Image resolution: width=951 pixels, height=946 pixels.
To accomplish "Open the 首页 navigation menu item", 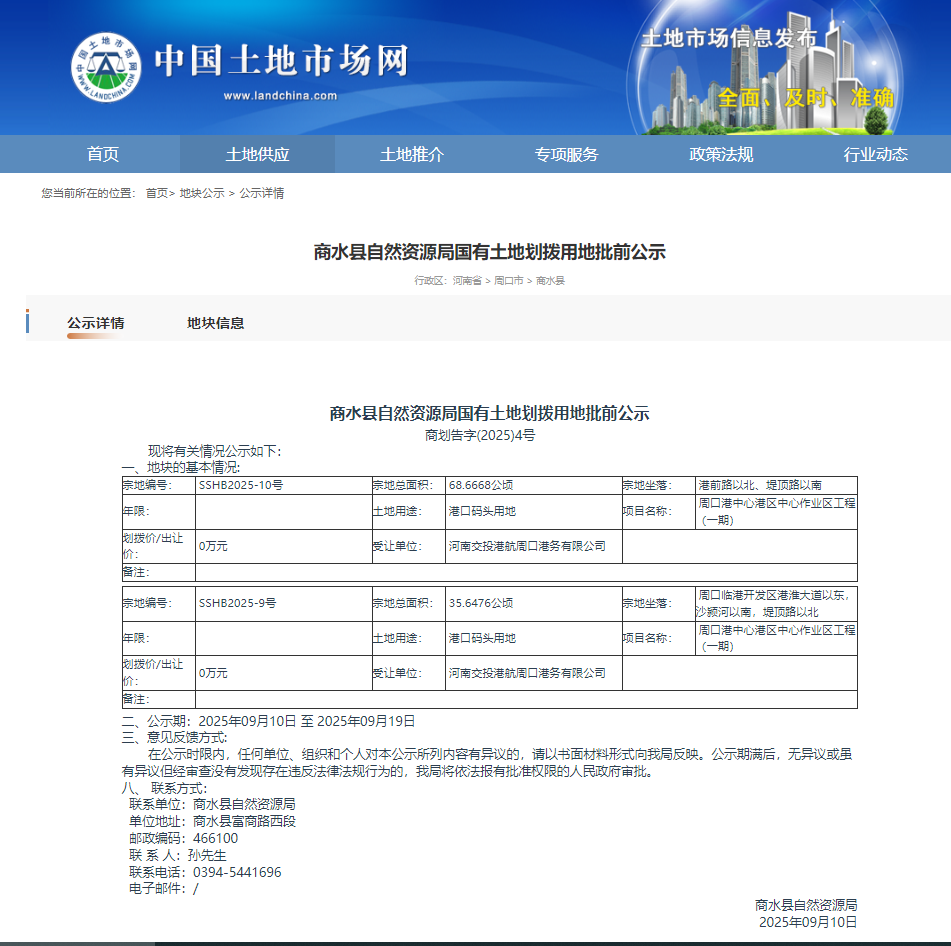I will click(x=103, y=154).
